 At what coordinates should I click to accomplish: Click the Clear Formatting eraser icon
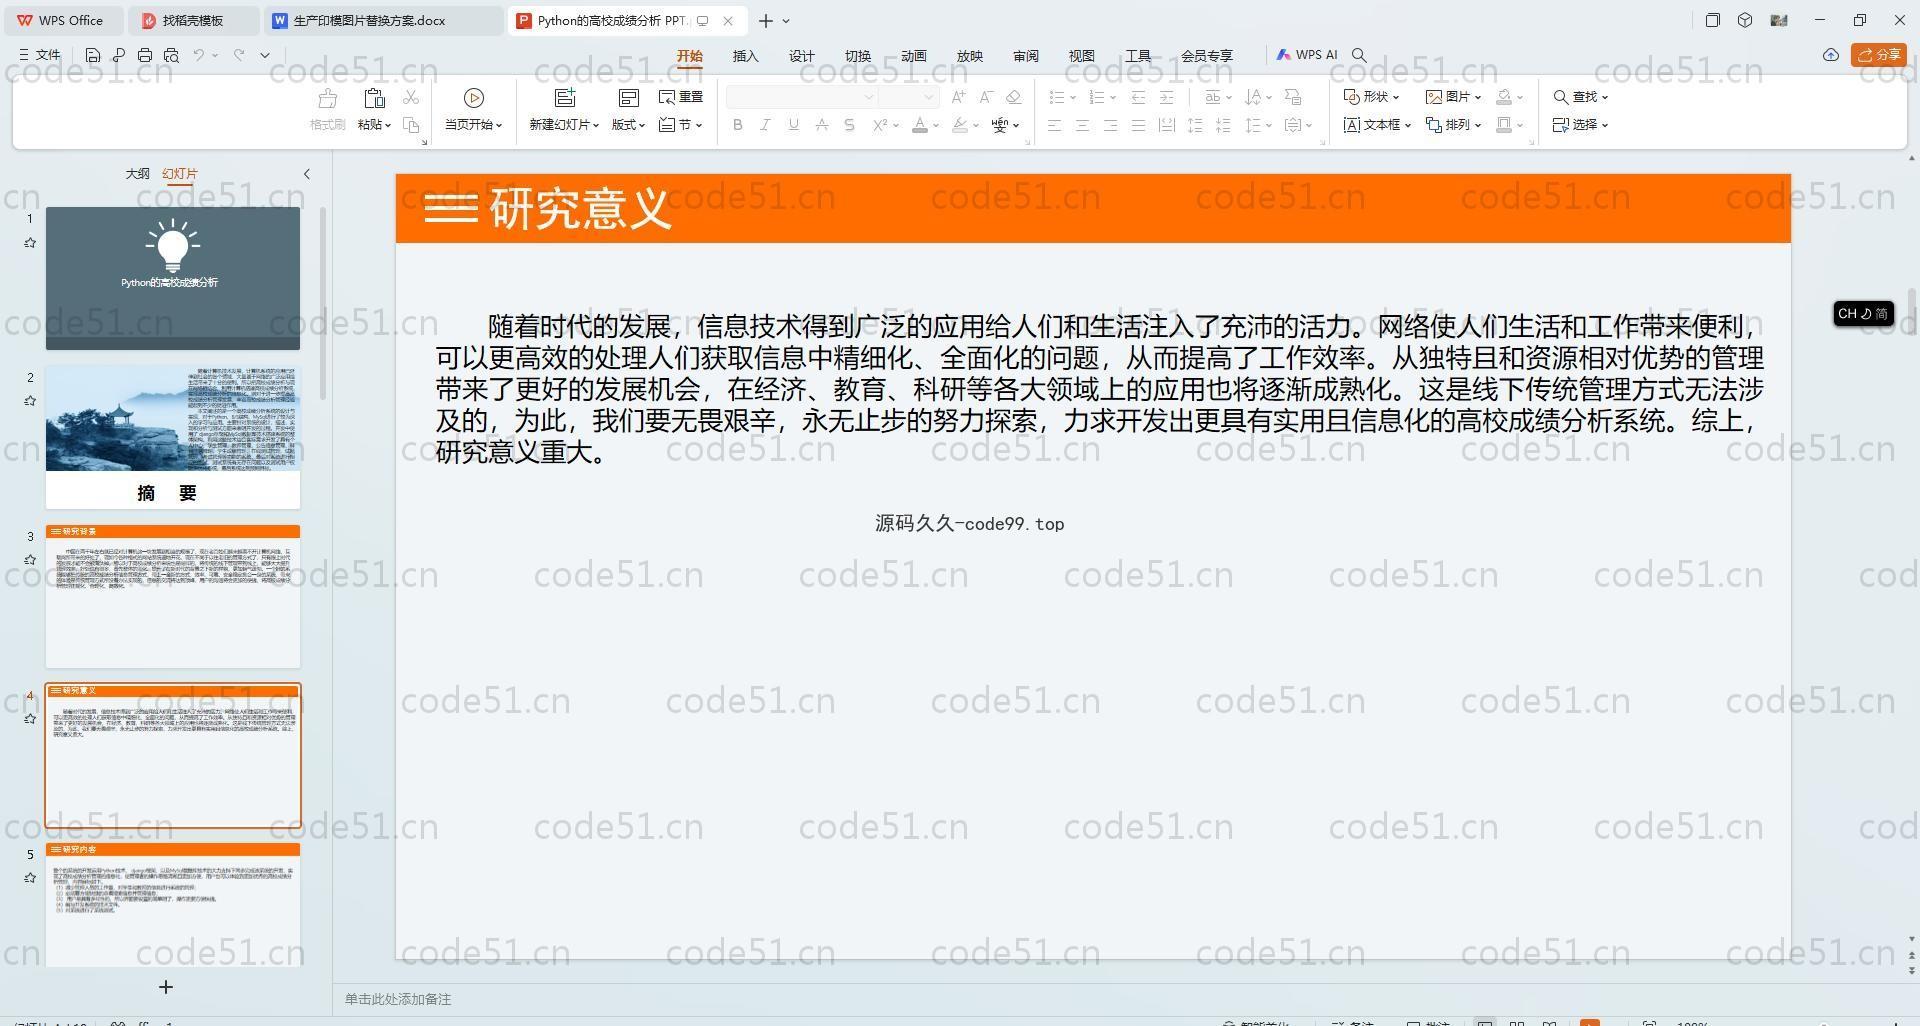click(x=1013, y=97)
